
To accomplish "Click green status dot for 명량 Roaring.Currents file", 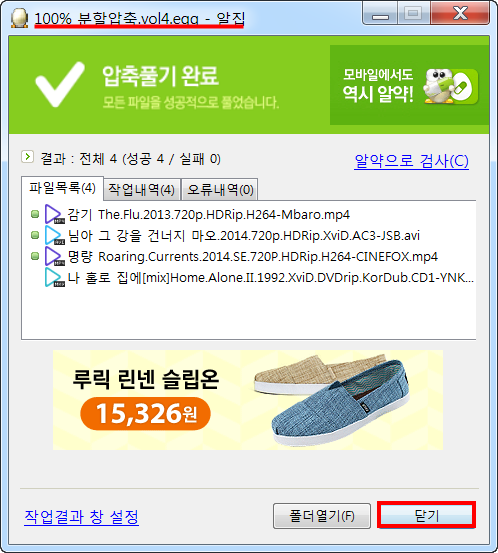I will click(x=35, y=256).
